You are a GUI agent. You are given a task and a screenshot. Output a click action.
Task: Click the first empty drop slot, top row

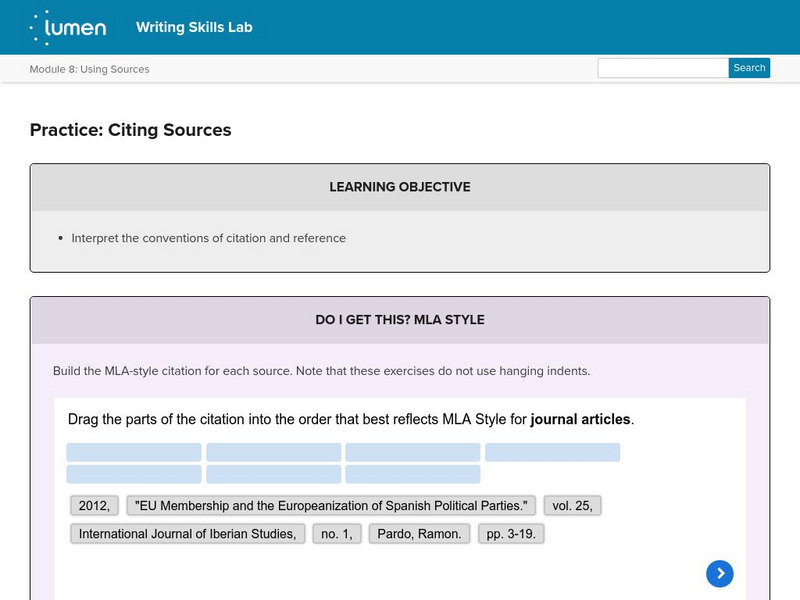[x=134, y=453]
